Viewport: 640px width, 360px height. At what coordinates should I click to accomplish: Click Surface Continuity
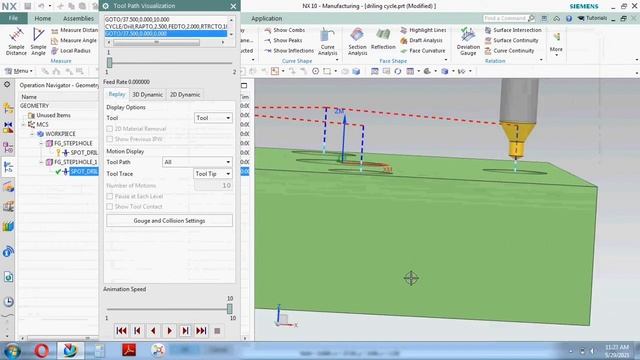511,40
